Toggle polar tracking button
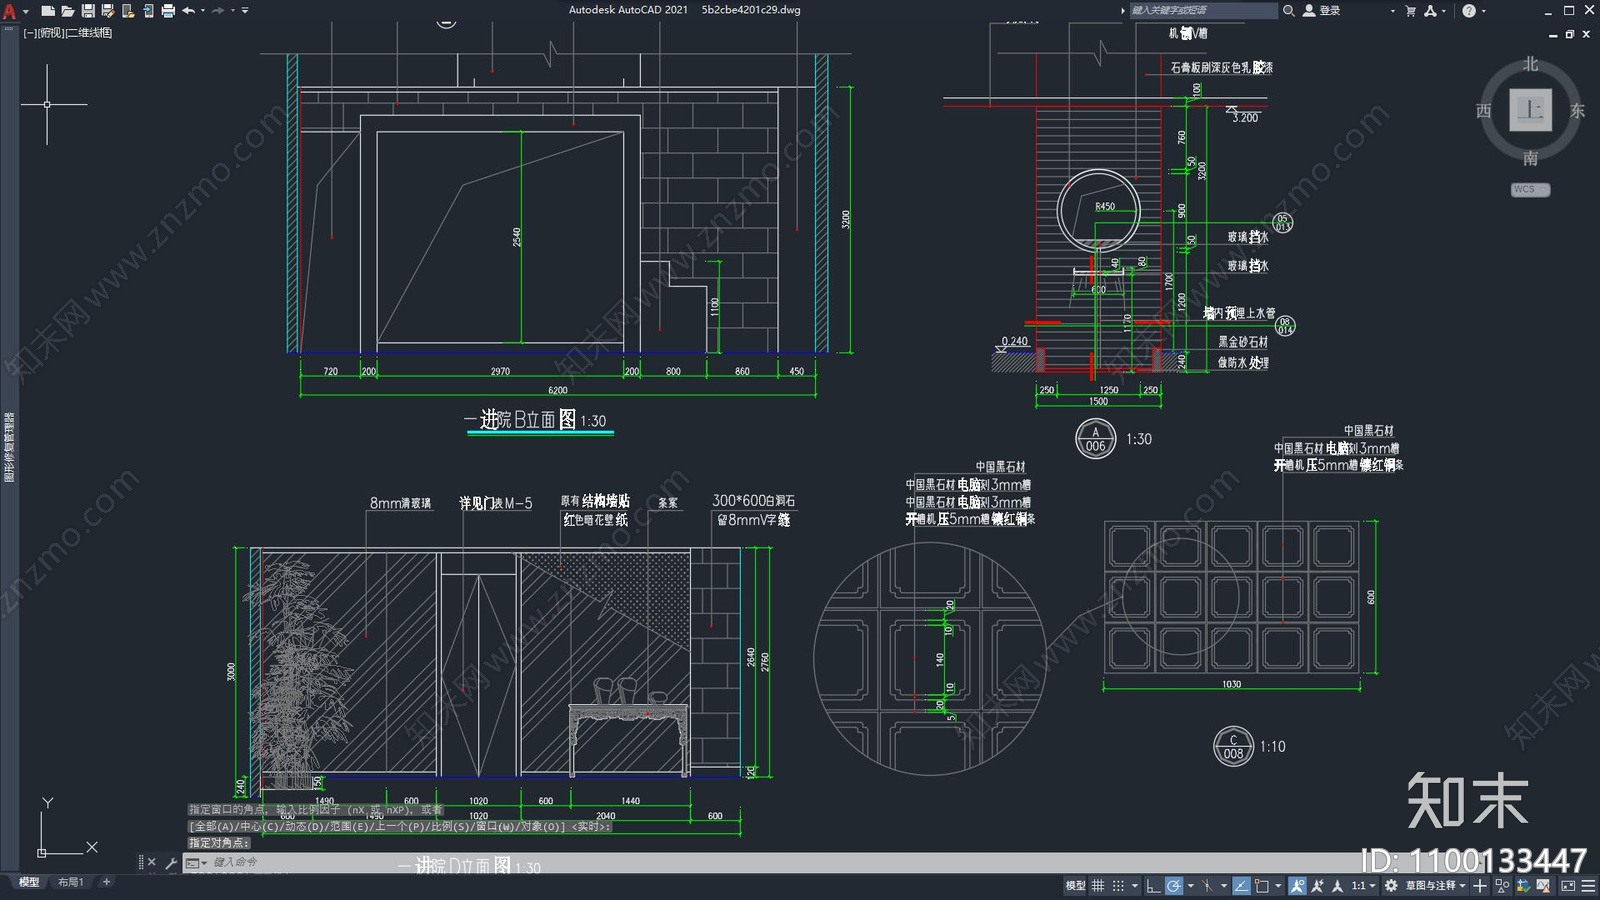The width and height of the screenshot is (1600, 900). click(x=1174, y=886)
